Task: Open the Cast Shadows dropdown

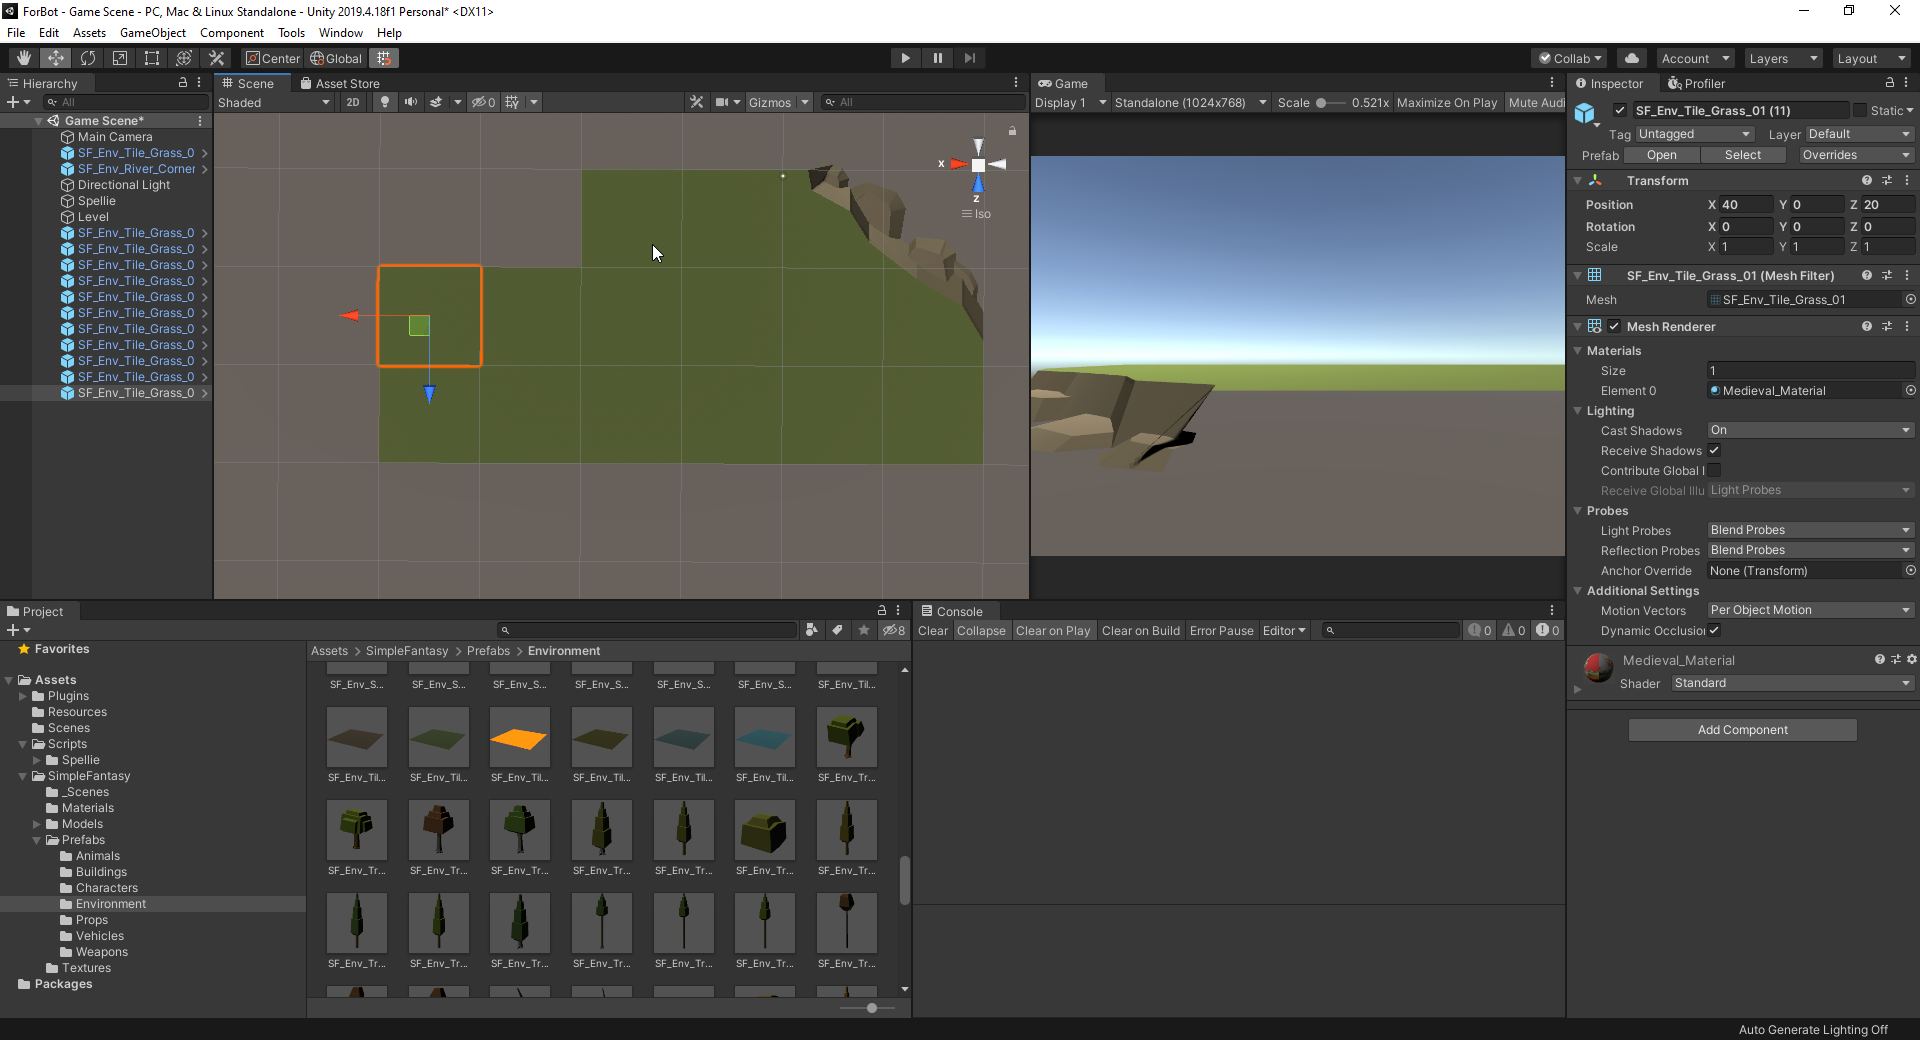Action: tap(1810, 431)
